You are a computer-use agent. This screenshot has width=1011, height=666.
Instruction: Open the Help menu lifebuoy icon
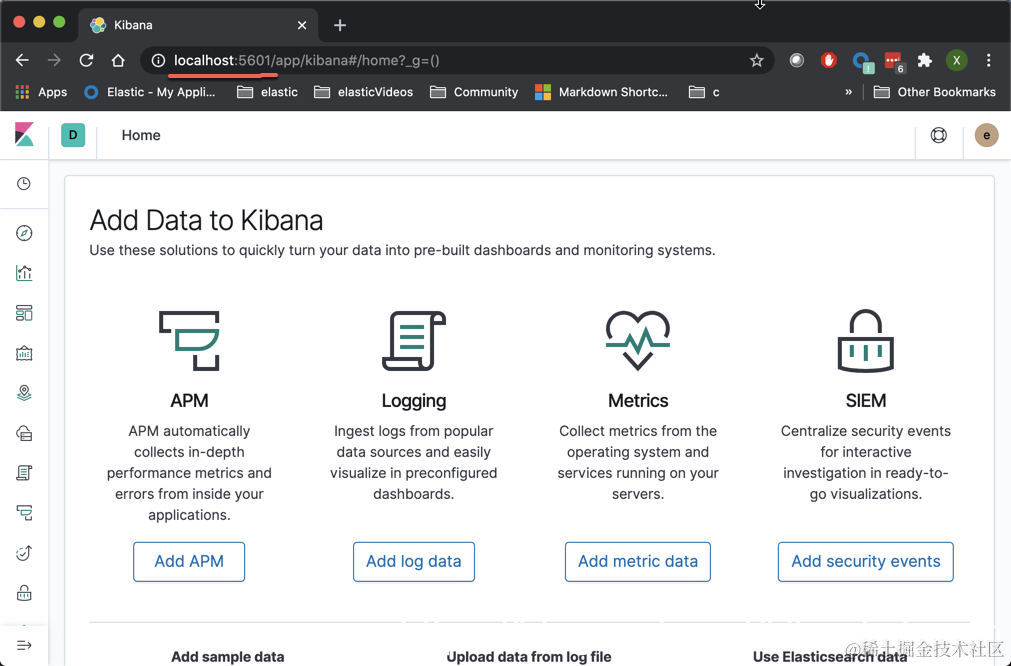point(939,135)
